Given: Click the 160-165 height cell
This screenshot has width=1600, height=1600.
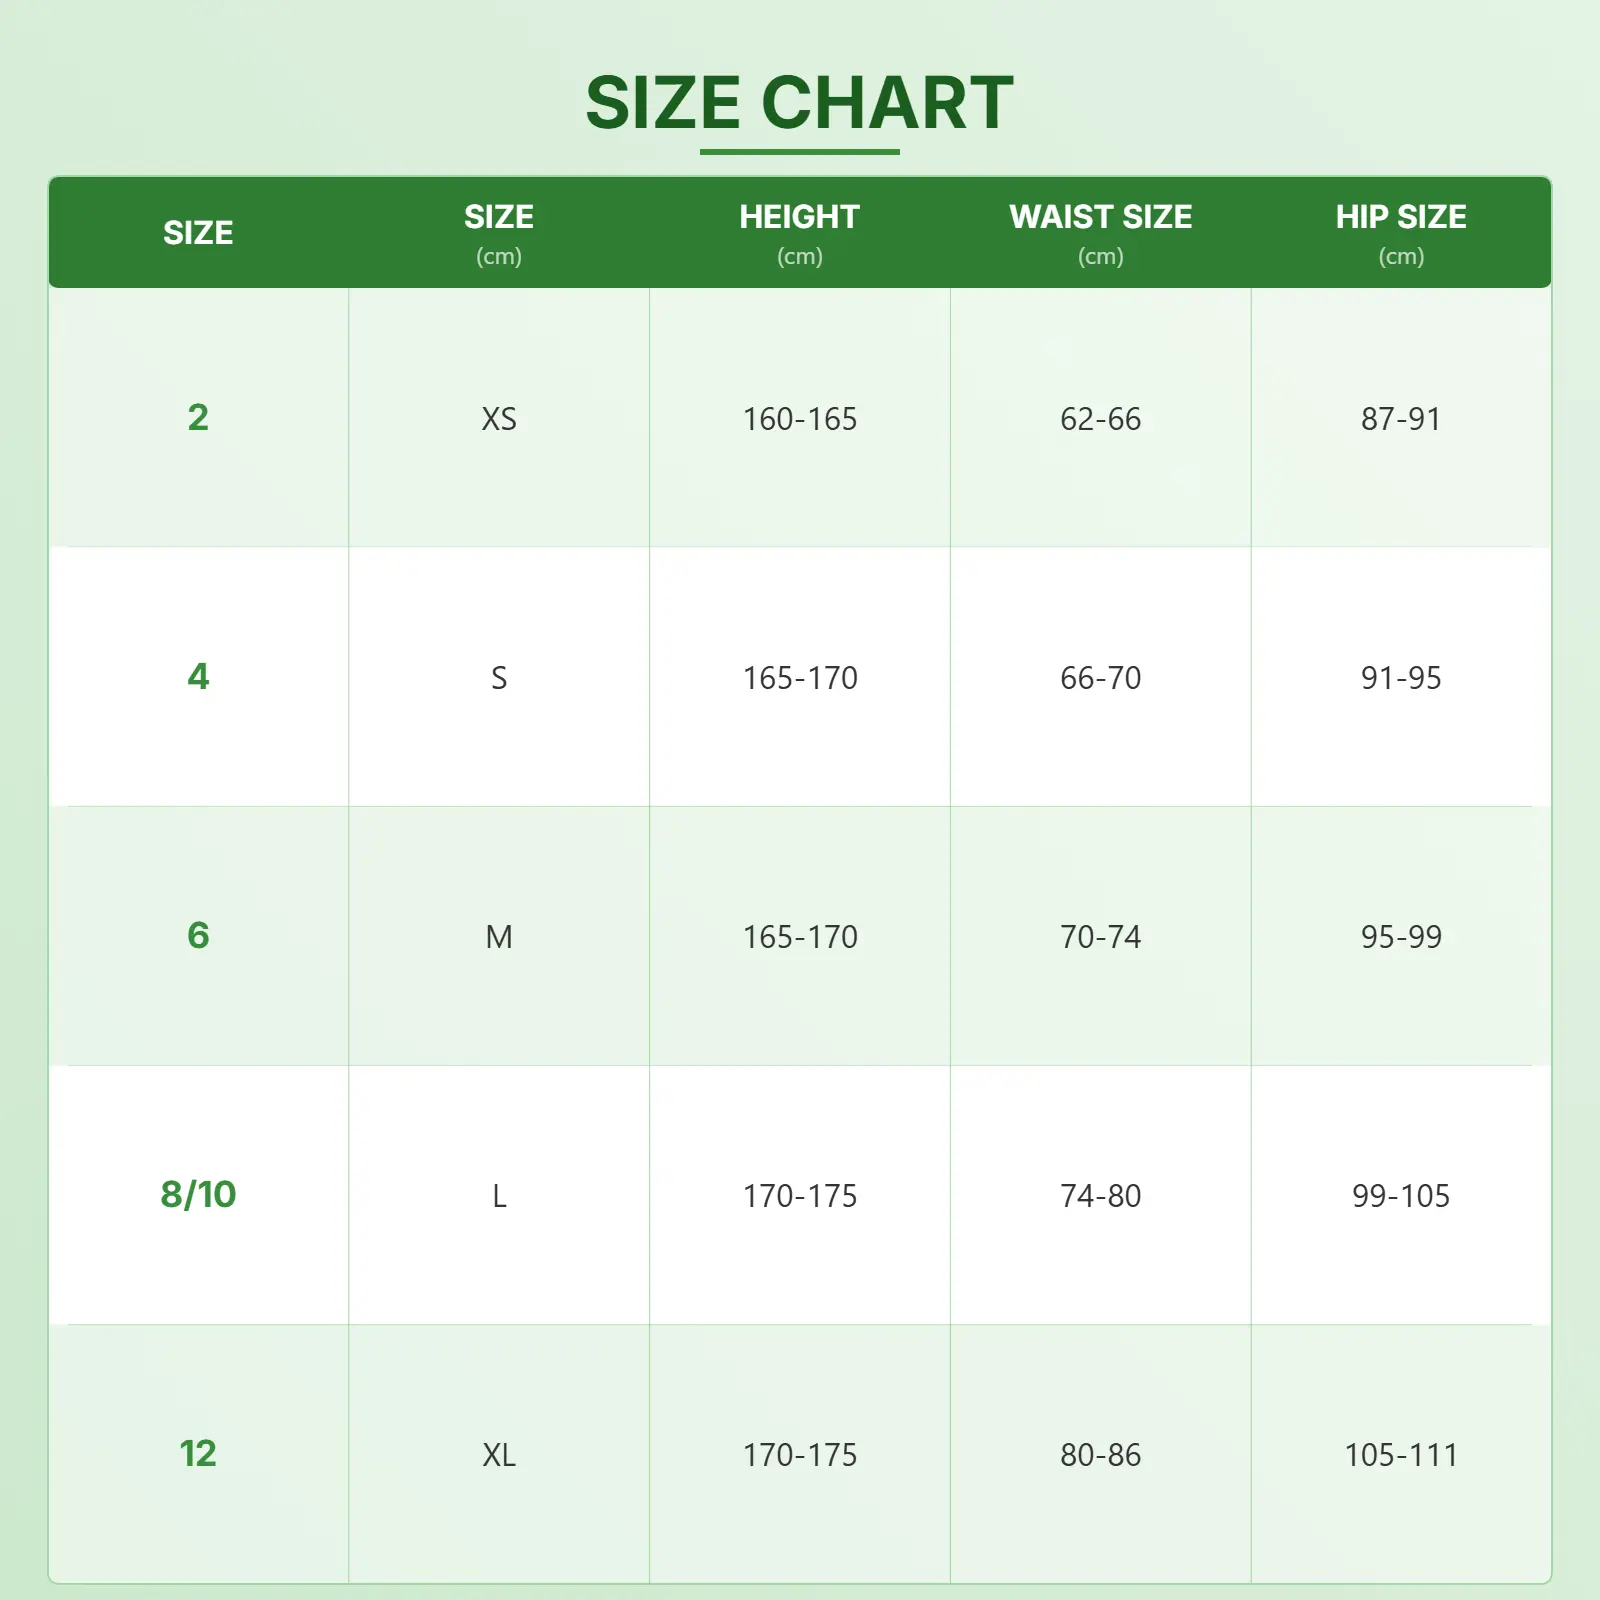Looking at the screenshot, I should pos(800,417).
